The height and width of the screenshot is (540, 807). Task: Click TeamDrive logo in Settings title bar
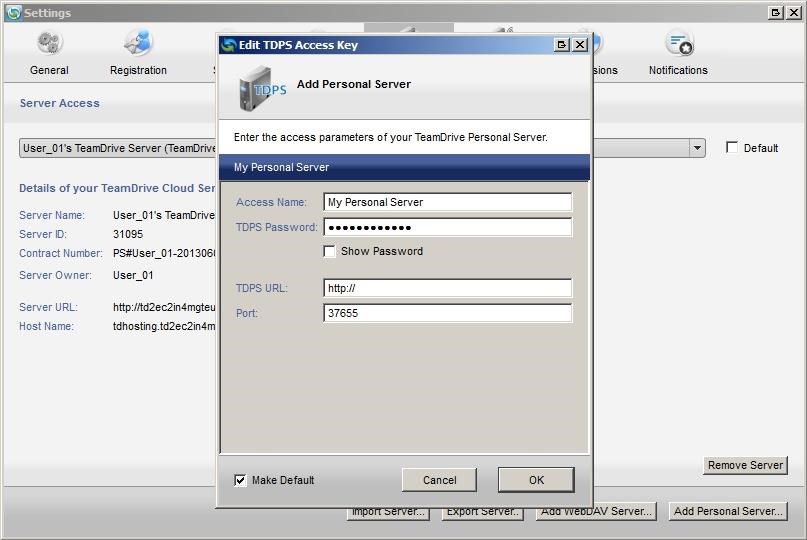coord(14,13)
